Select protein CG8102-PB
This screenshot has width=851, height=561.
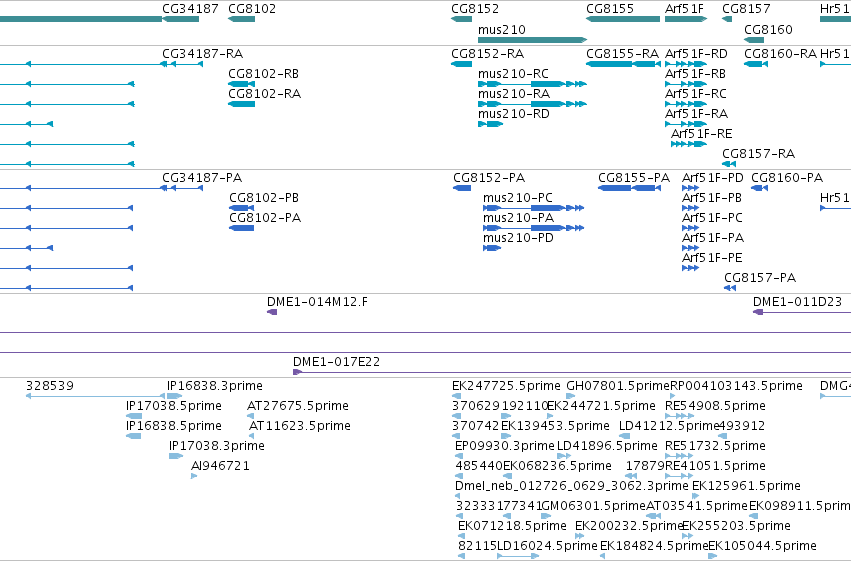point(264,198)
